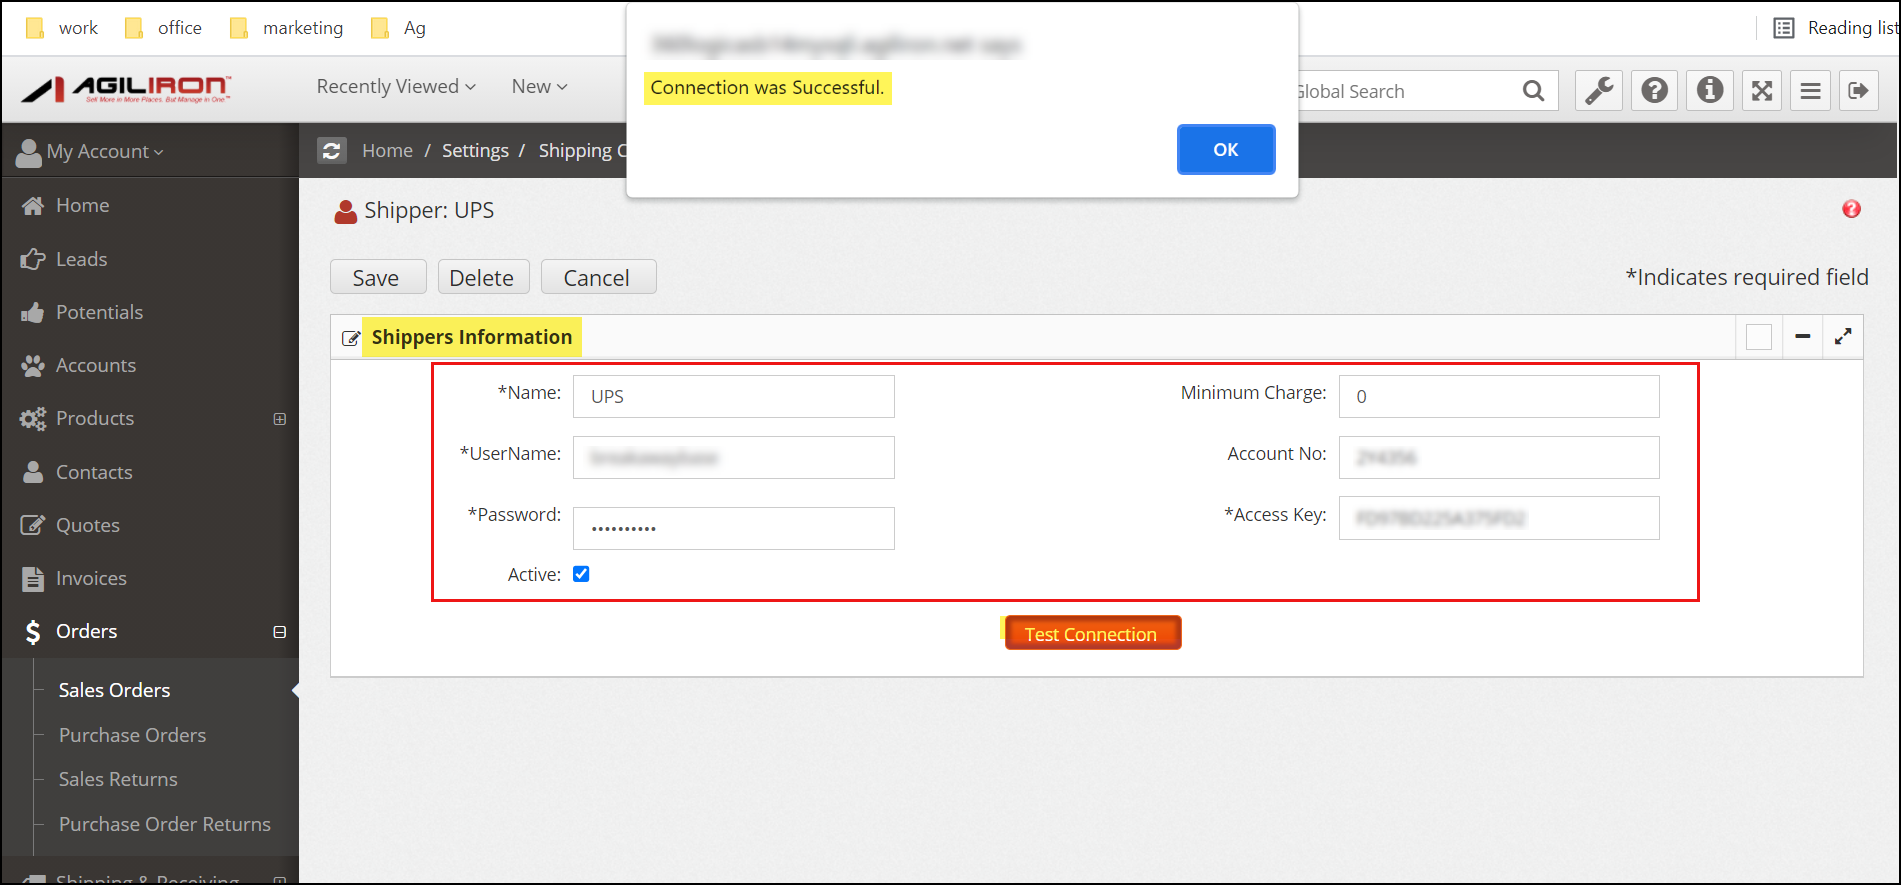Toggle the white square box in panel header
This screenshot has width=1901, height=885.
(1759, 337)
